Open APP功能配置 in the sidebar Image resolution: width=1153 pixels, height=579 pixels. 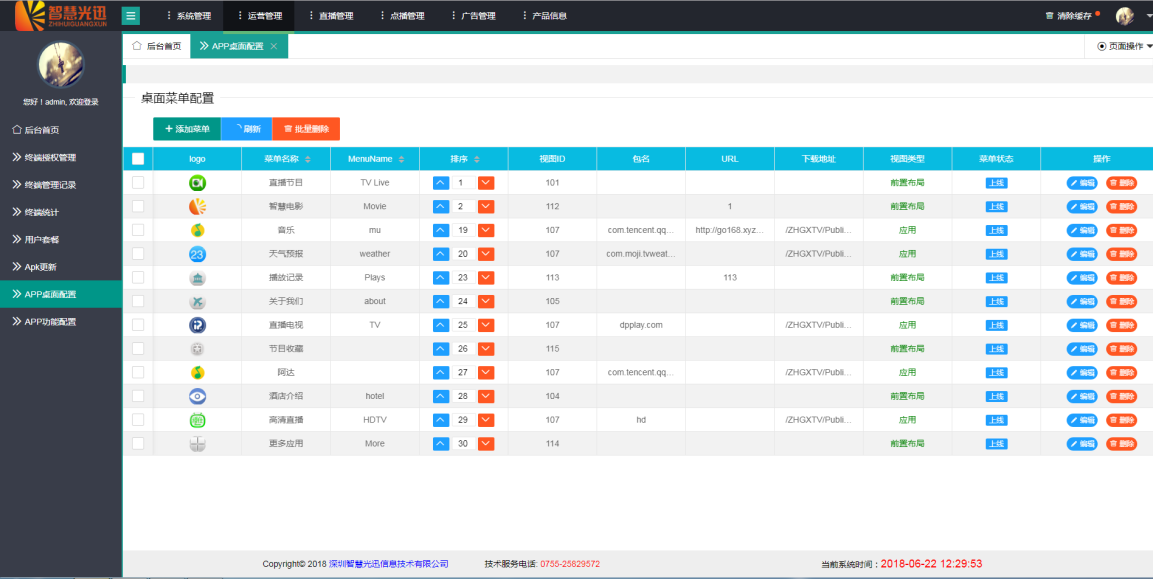coord(61,322)
